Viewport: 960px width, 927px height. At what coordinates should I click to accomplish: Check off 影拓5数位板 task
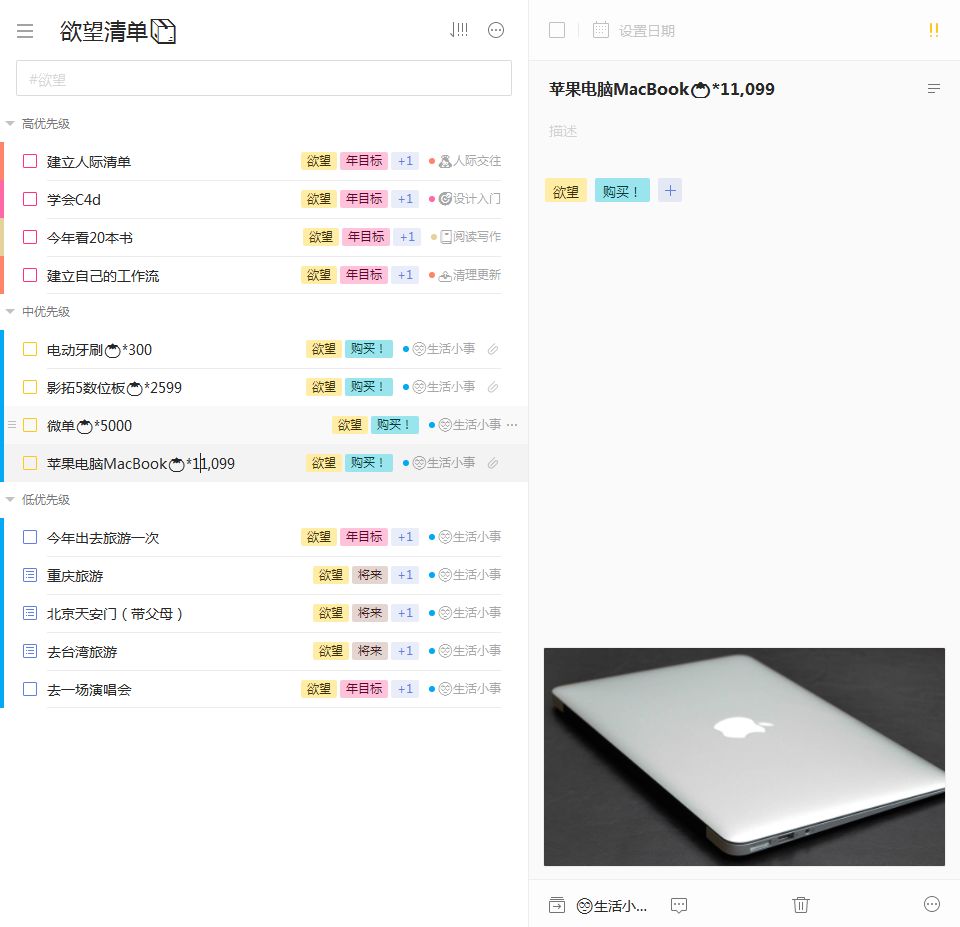click(29, 387)
